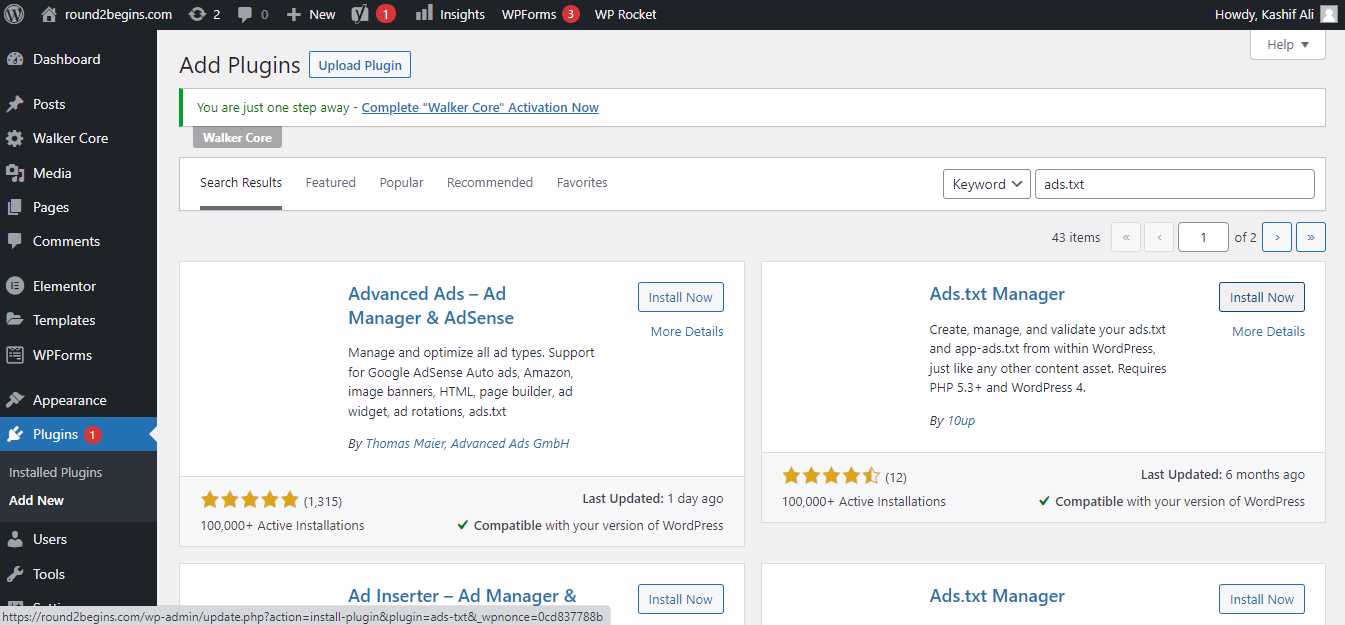Image resolution: width=1345 pixels, height=625 pixels.
Task: Switch to the Popular tab
Action: coord(401,183)
